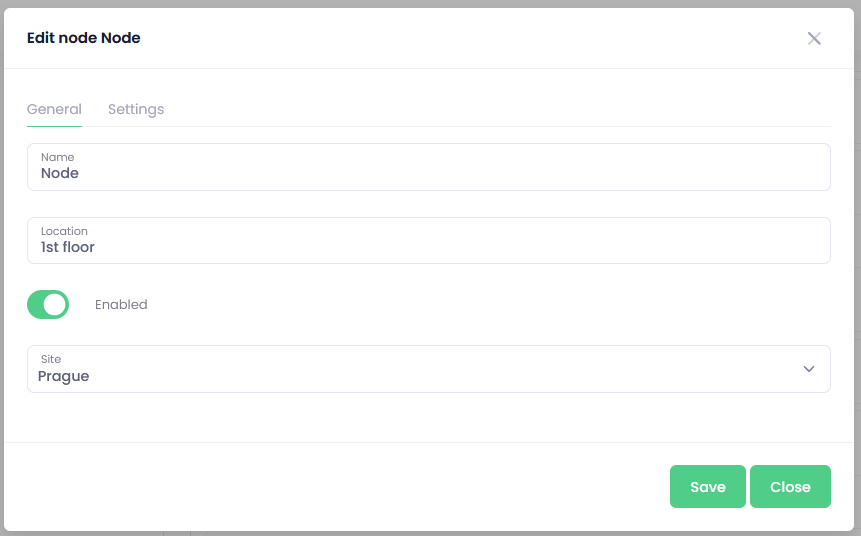Save the node changes
The height and width of the screenshot is (536, 861).
(707, 487)
